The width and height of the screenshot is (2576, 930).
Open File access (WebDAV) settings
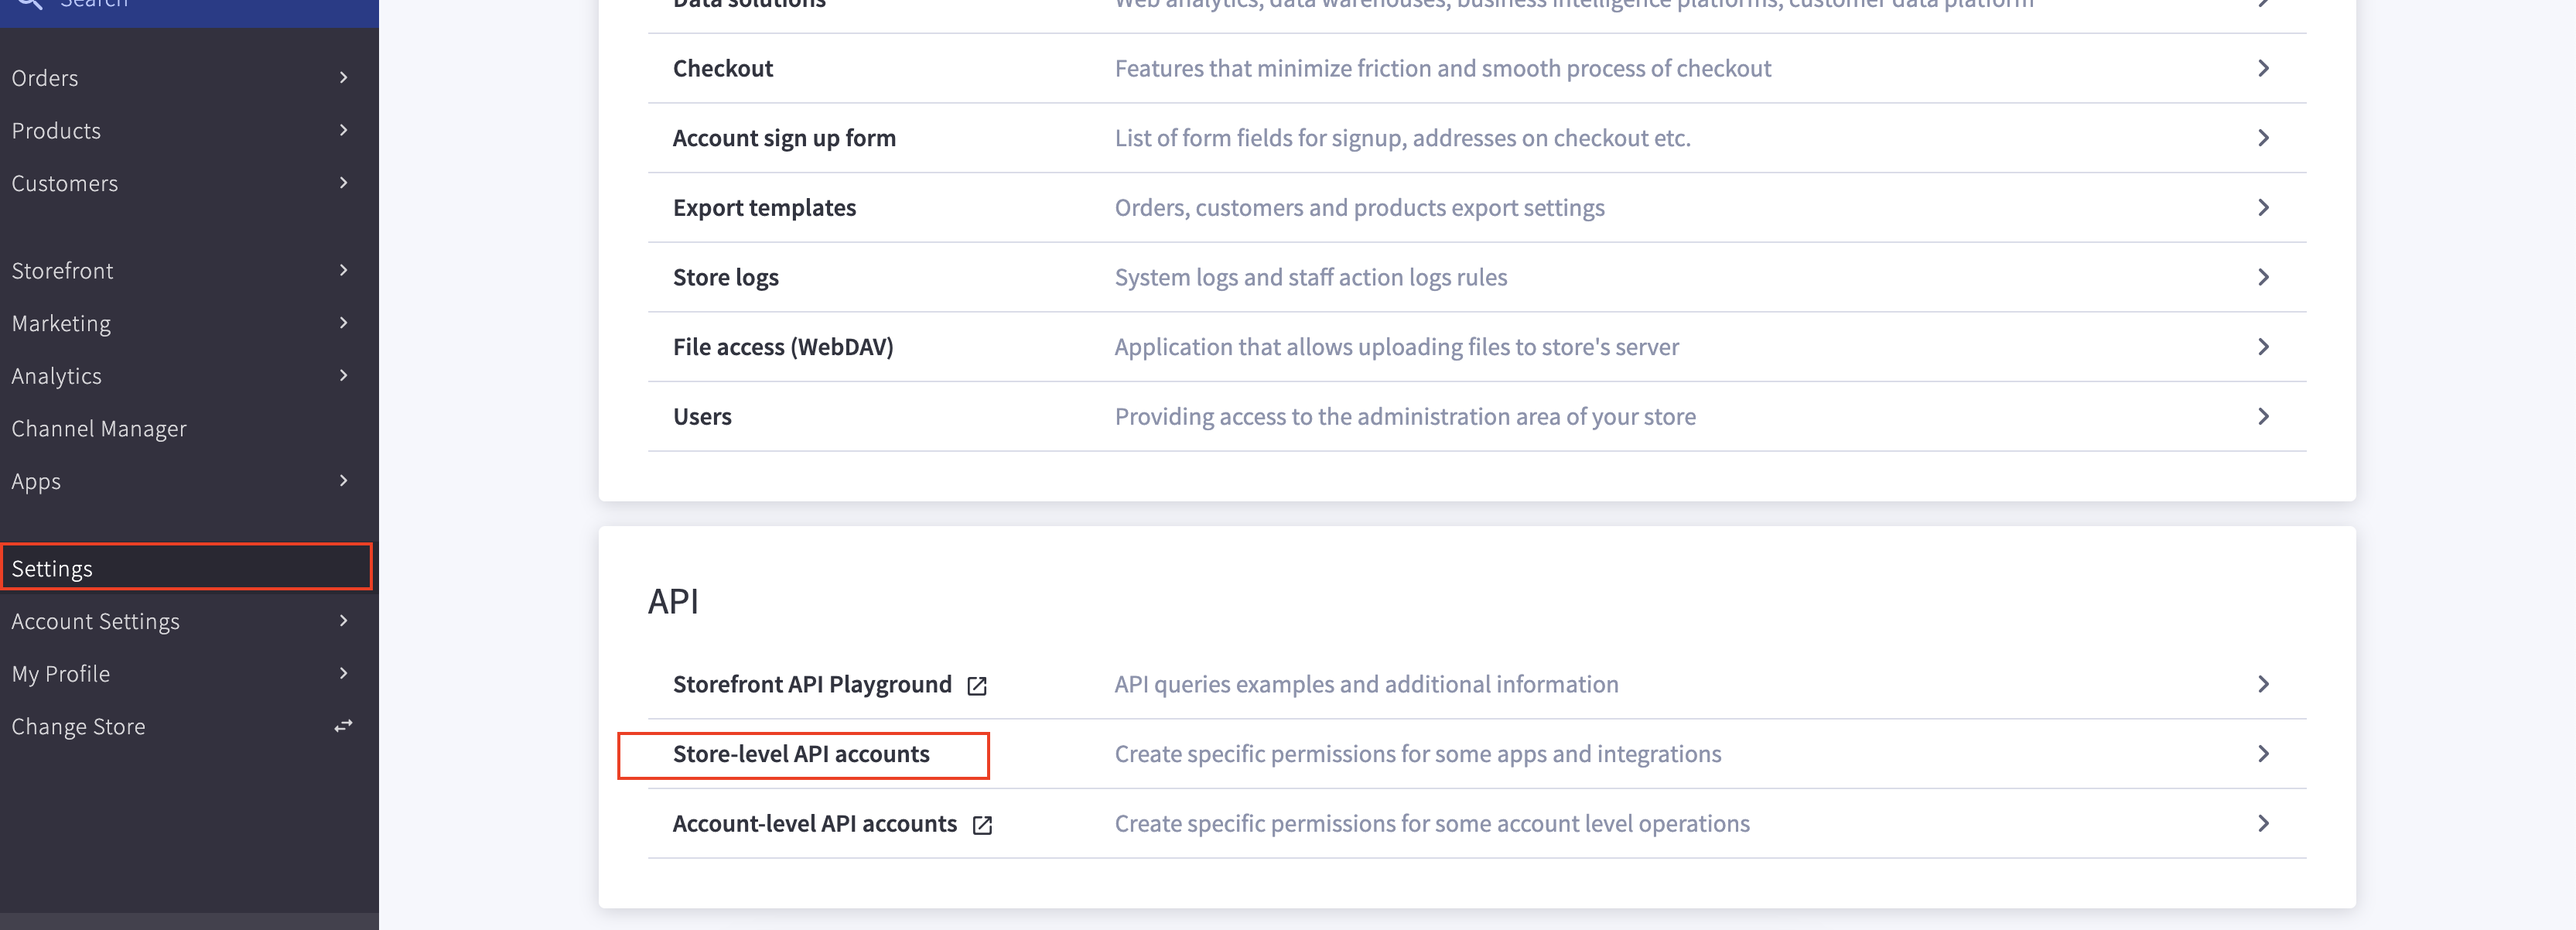pyautogui.click(x=784, y=347)
